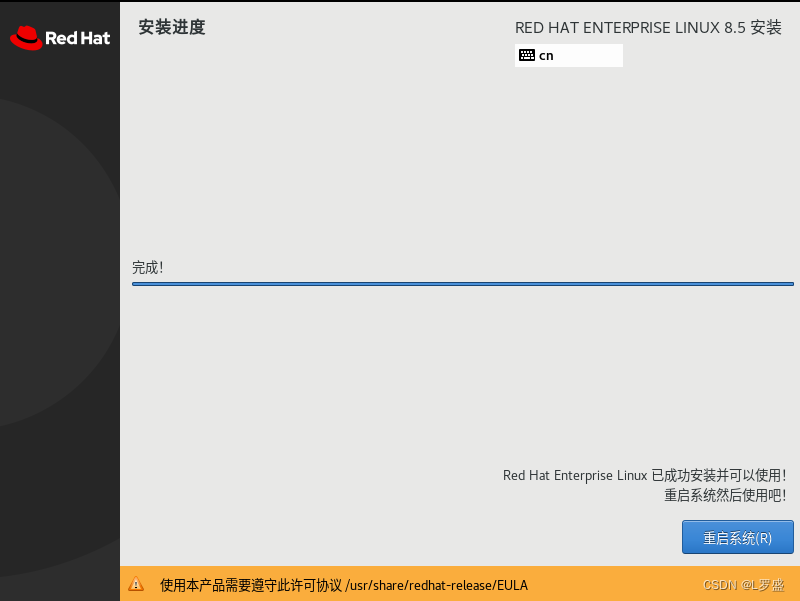Click the installation progress bar
The height and width of the screenshot is (601, 800).
point(463,284)
